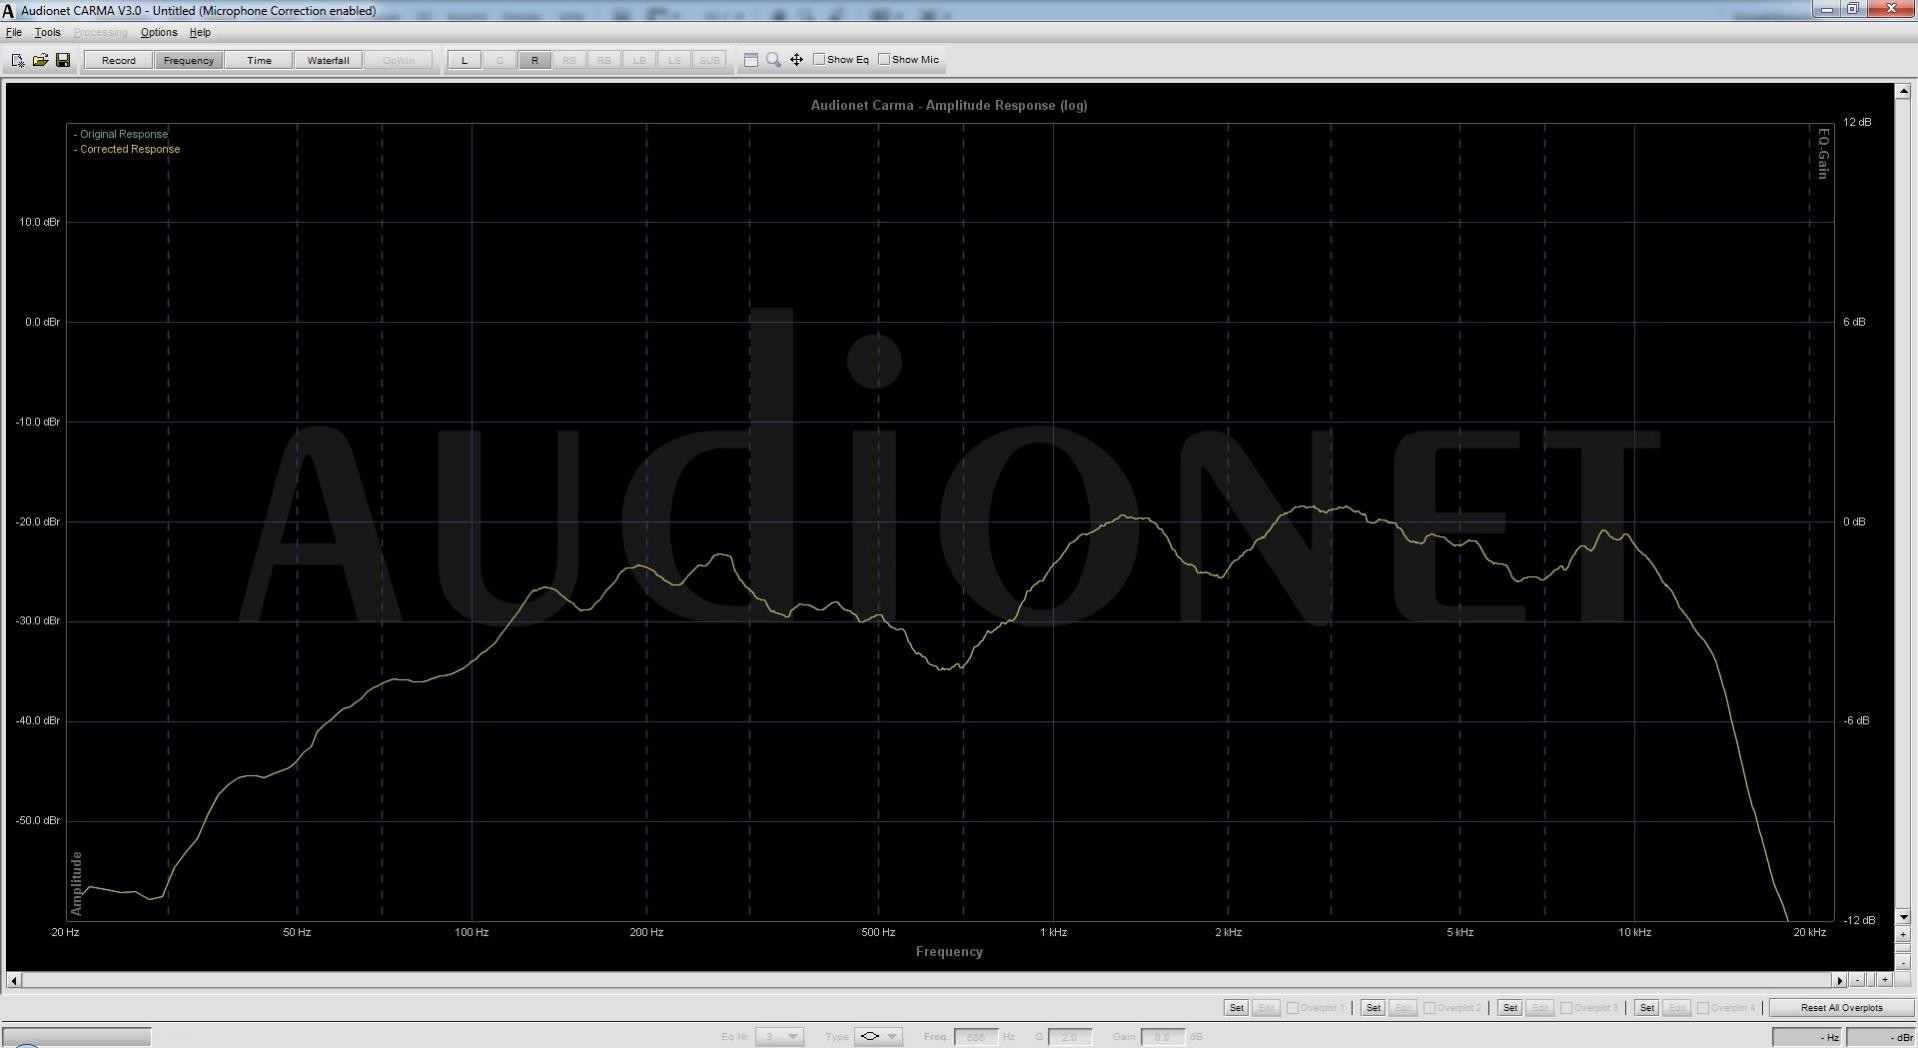Open the filter Type dropdown

pos(878,1037)
